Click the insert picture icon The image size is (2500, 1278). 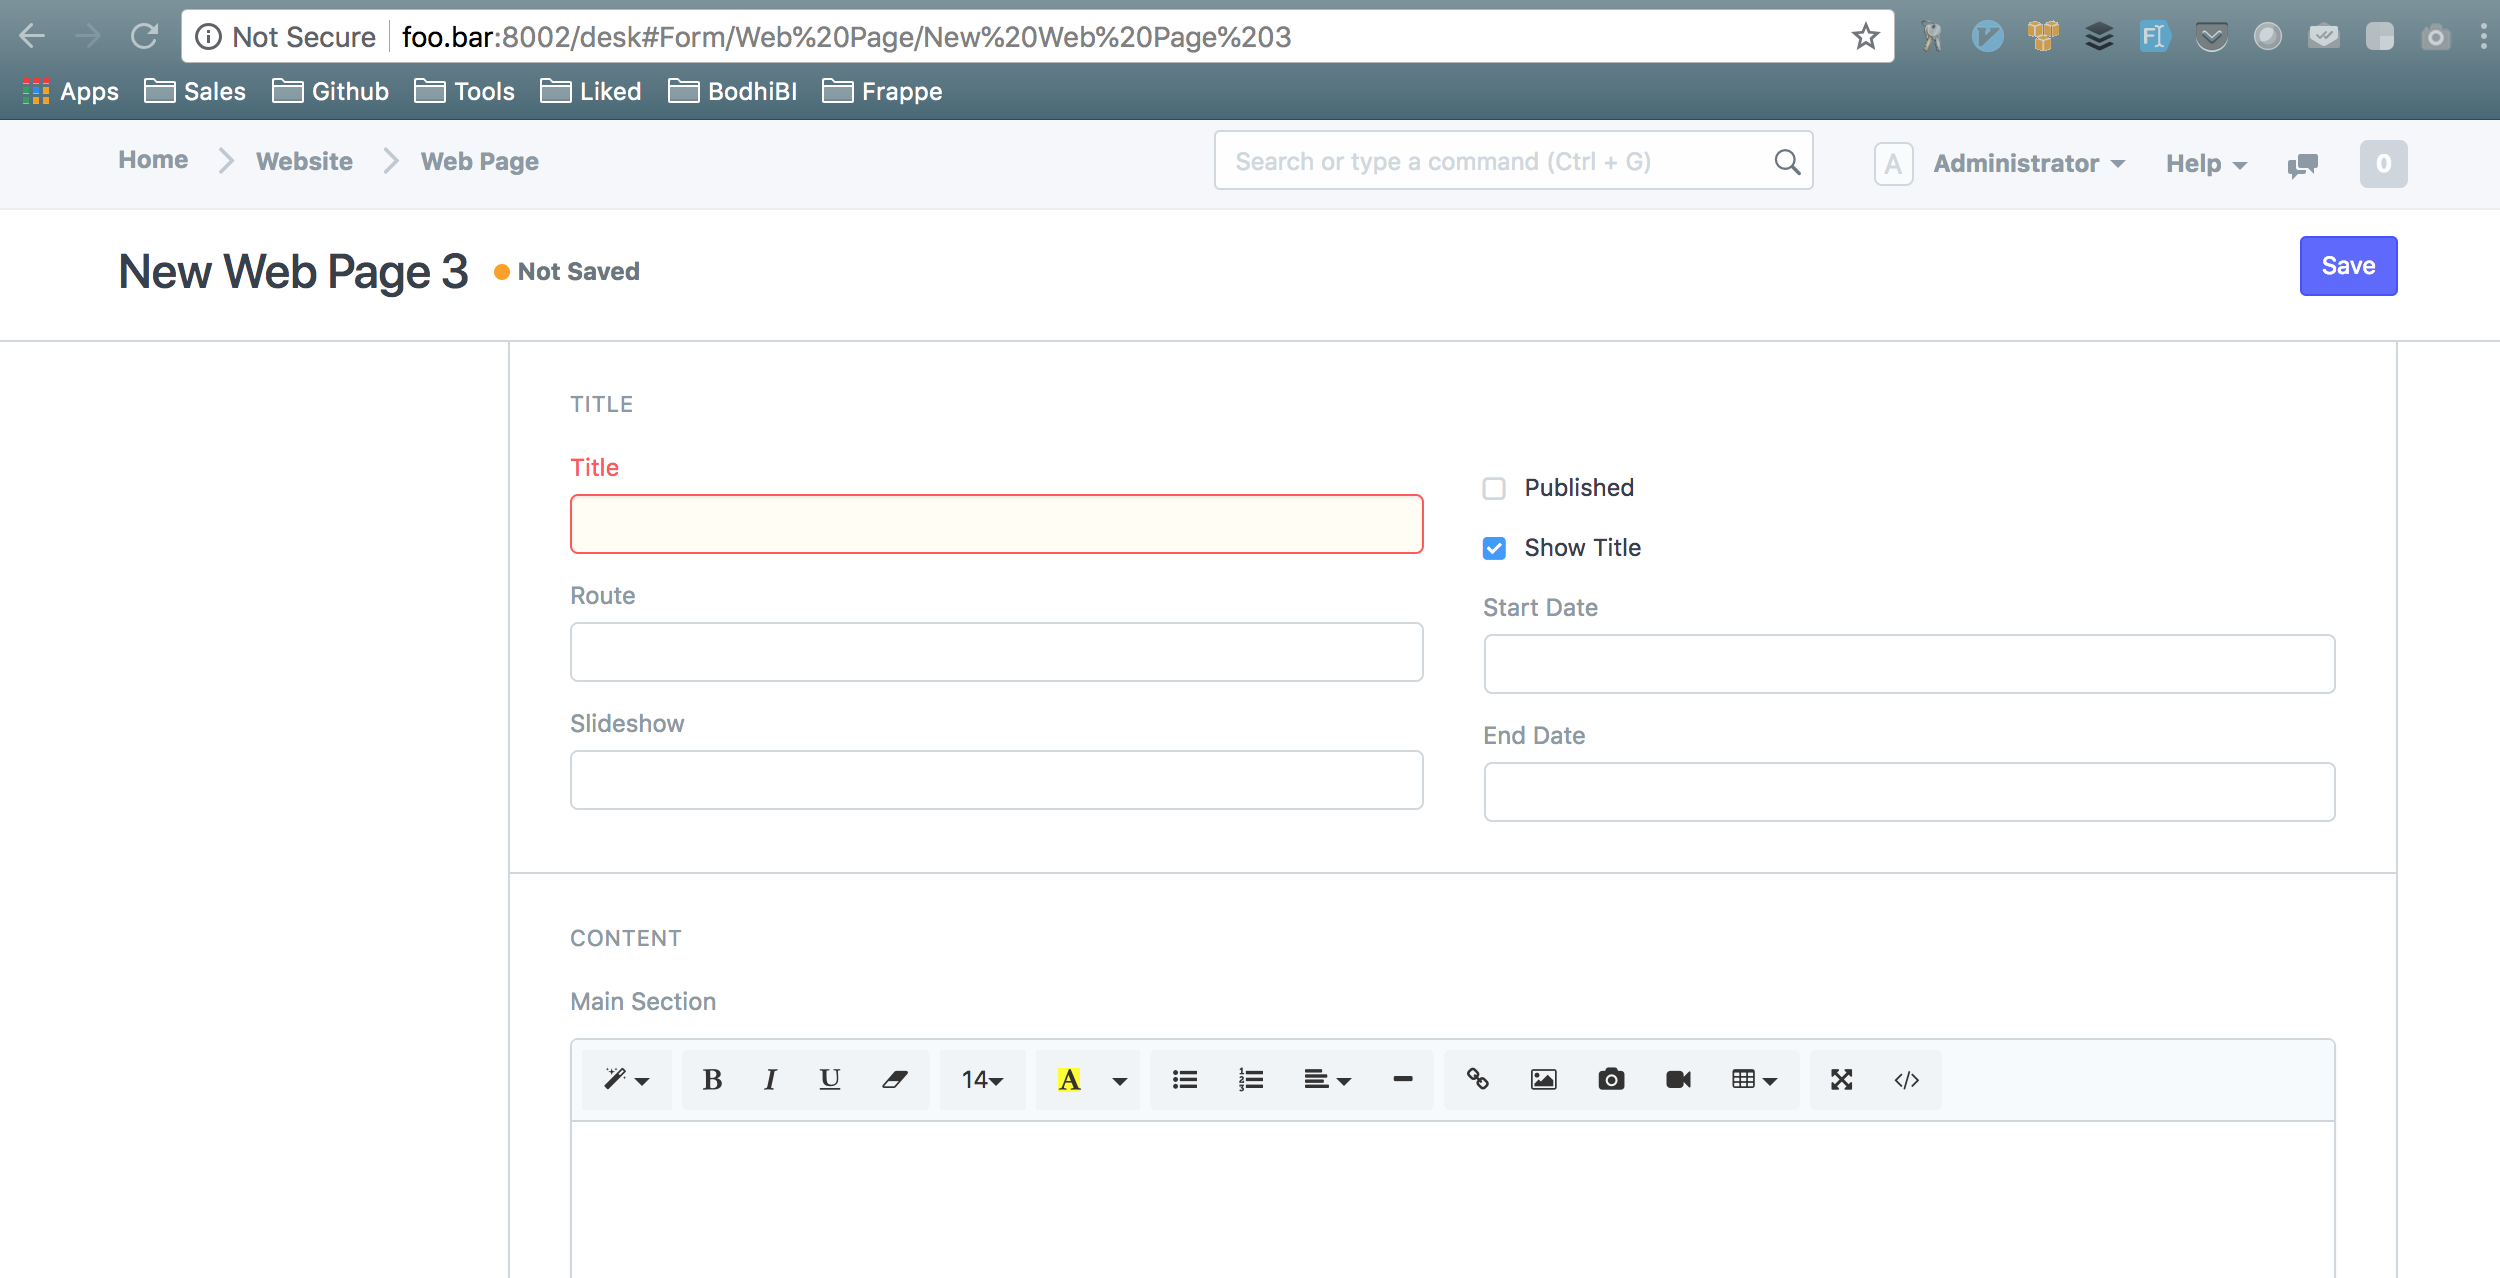click(x=1544, y=1080)
